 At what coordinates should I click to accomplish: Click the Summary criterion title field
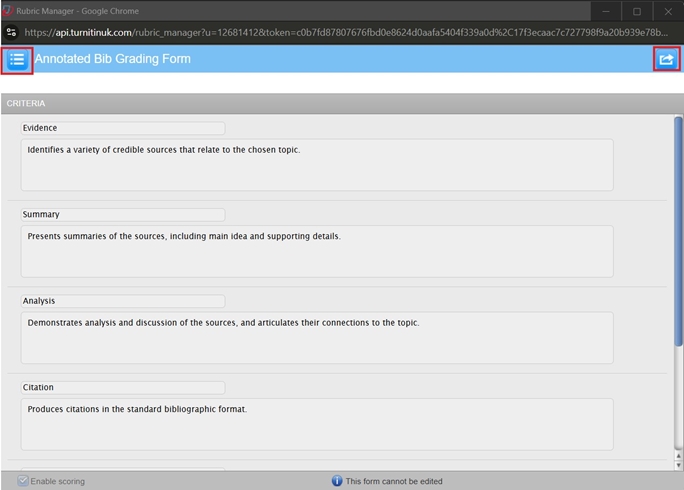(x=123, y=214)
